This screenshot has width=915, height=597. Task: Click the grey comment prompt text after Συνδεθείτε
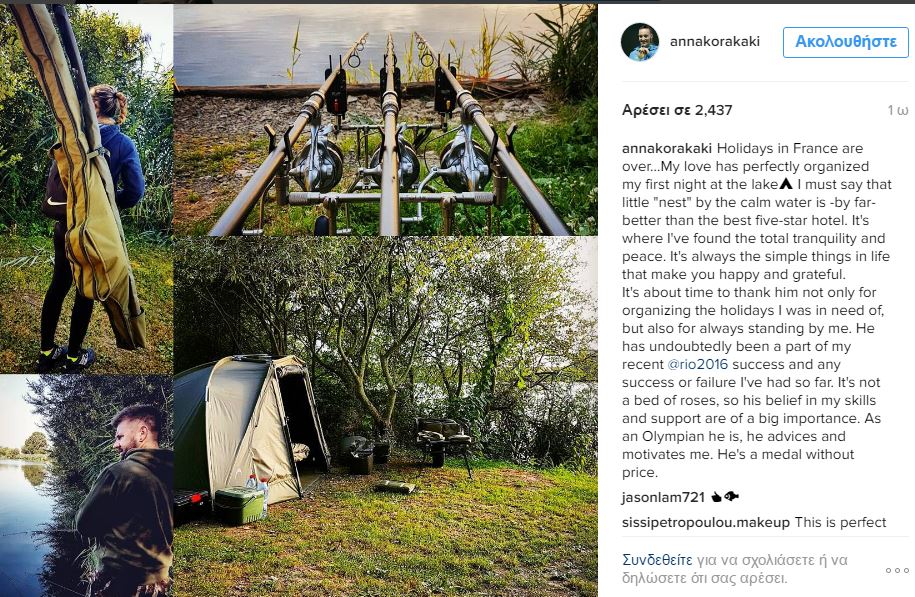pos(740,568)
